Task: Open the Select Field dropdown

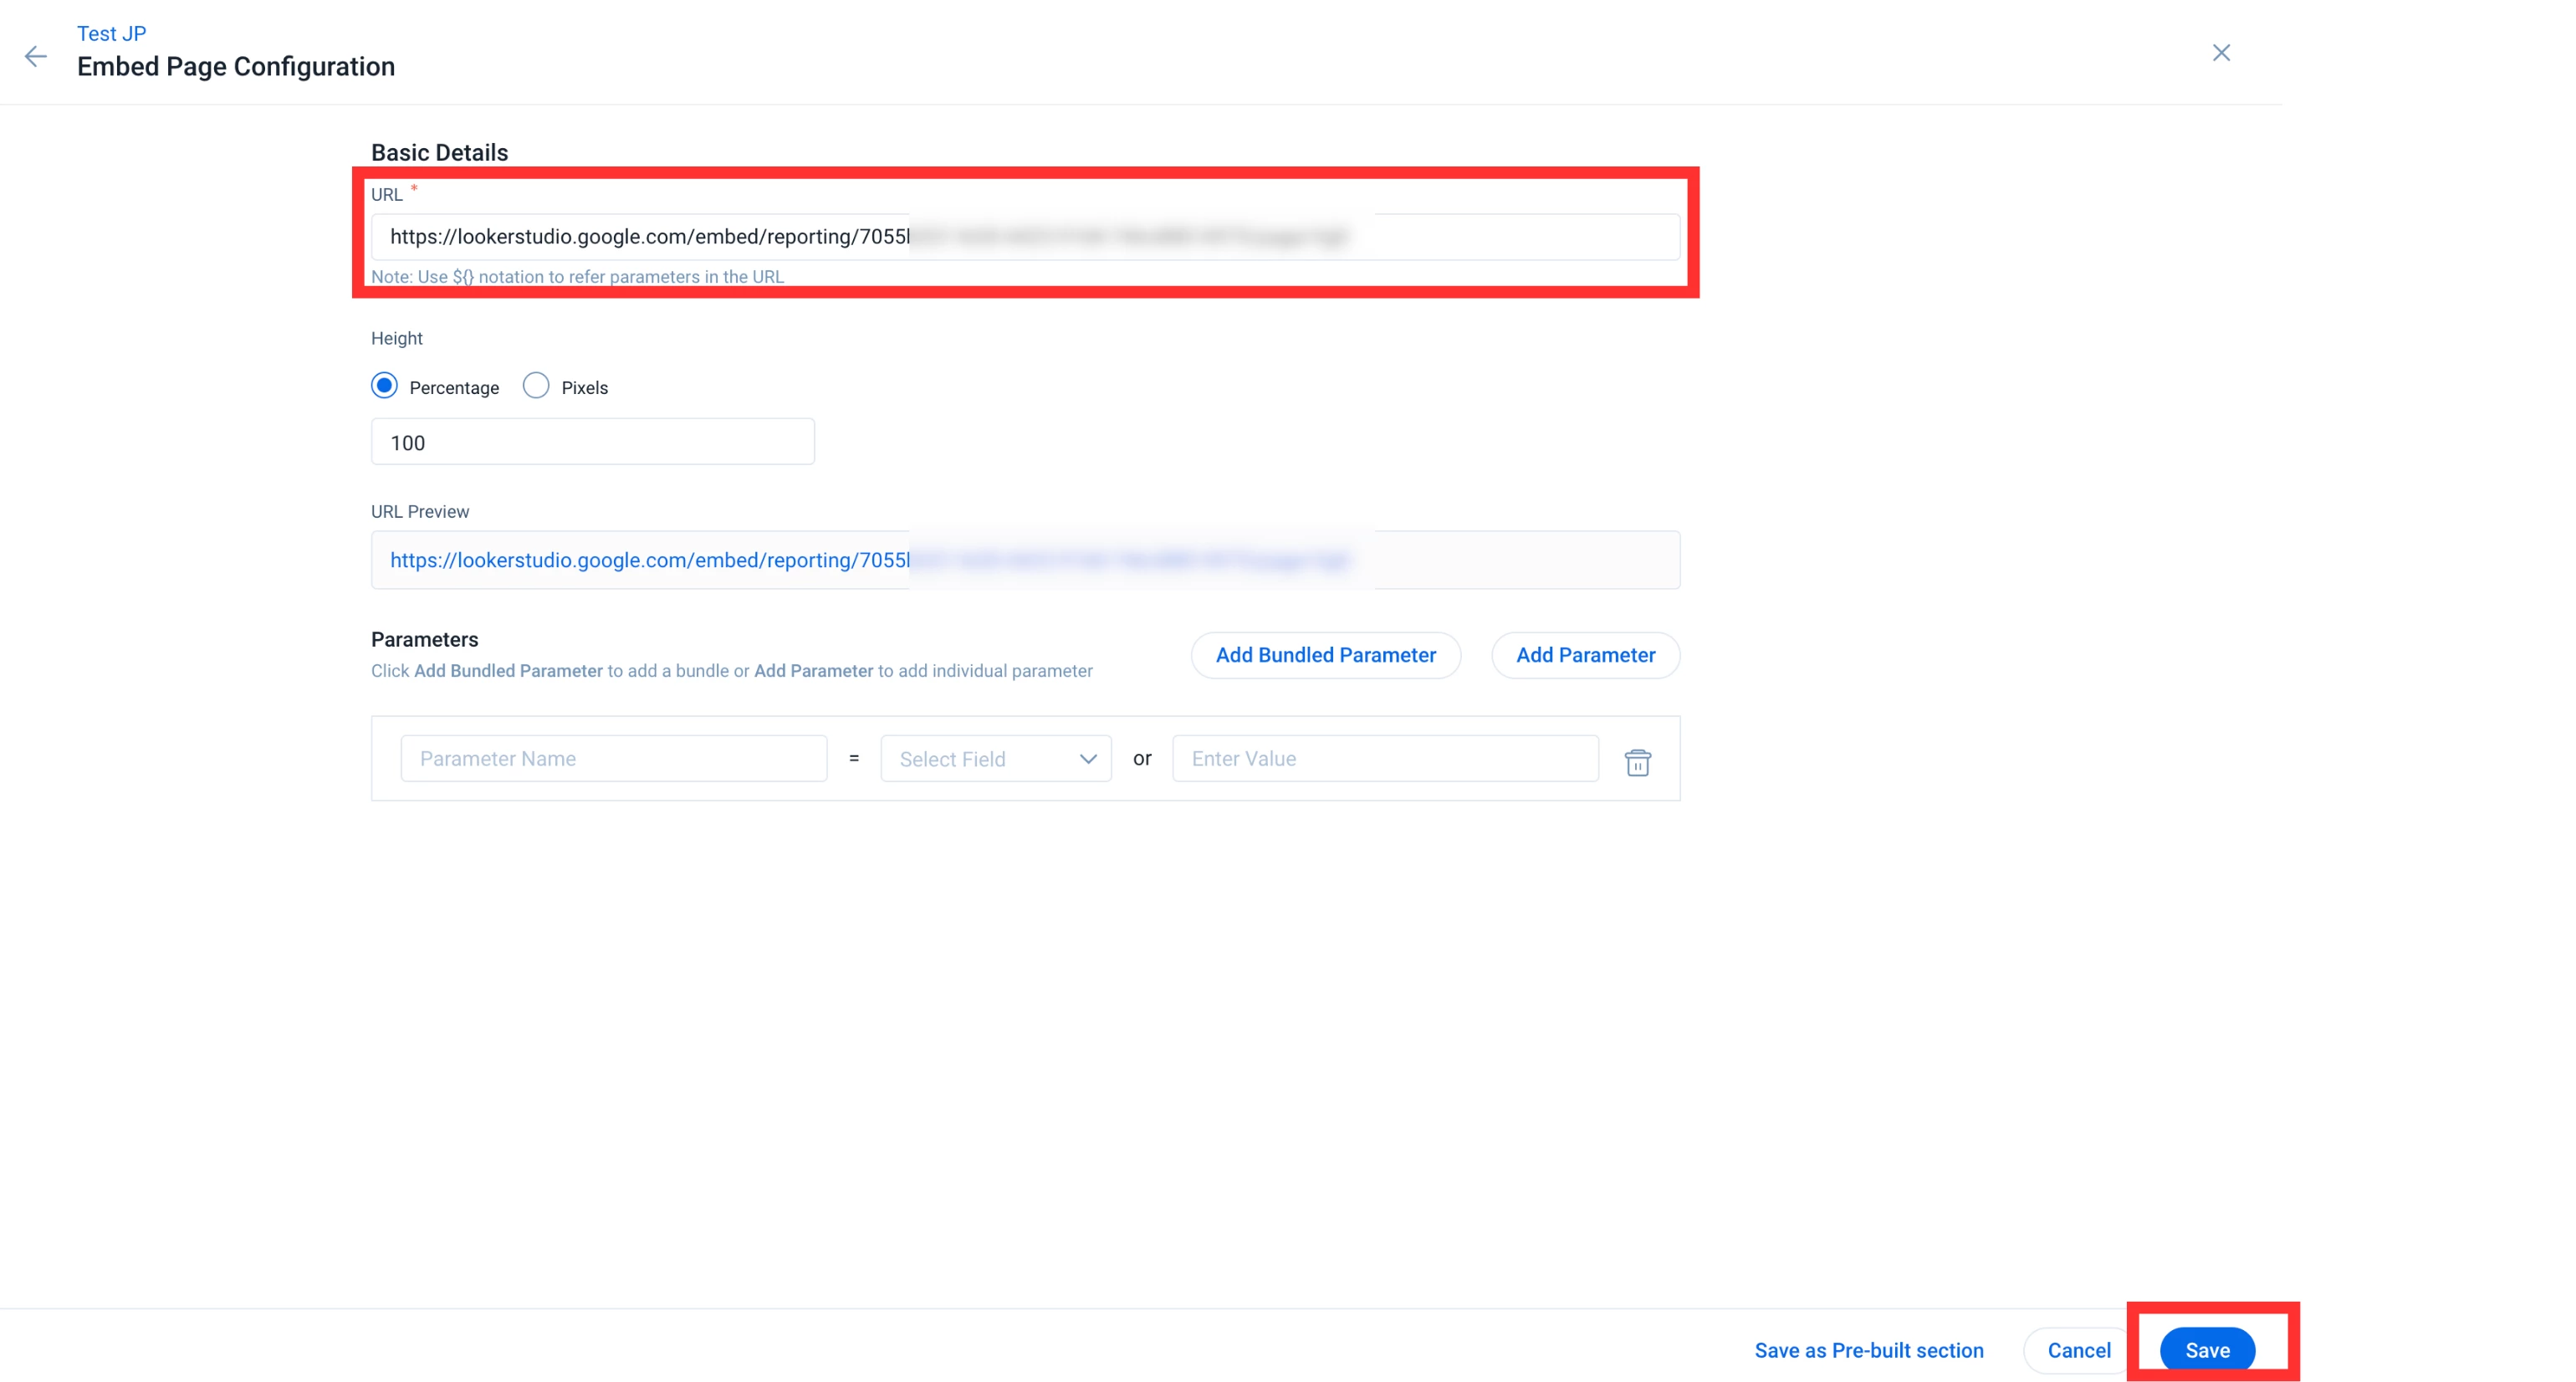Action: (x=994, y=759)
